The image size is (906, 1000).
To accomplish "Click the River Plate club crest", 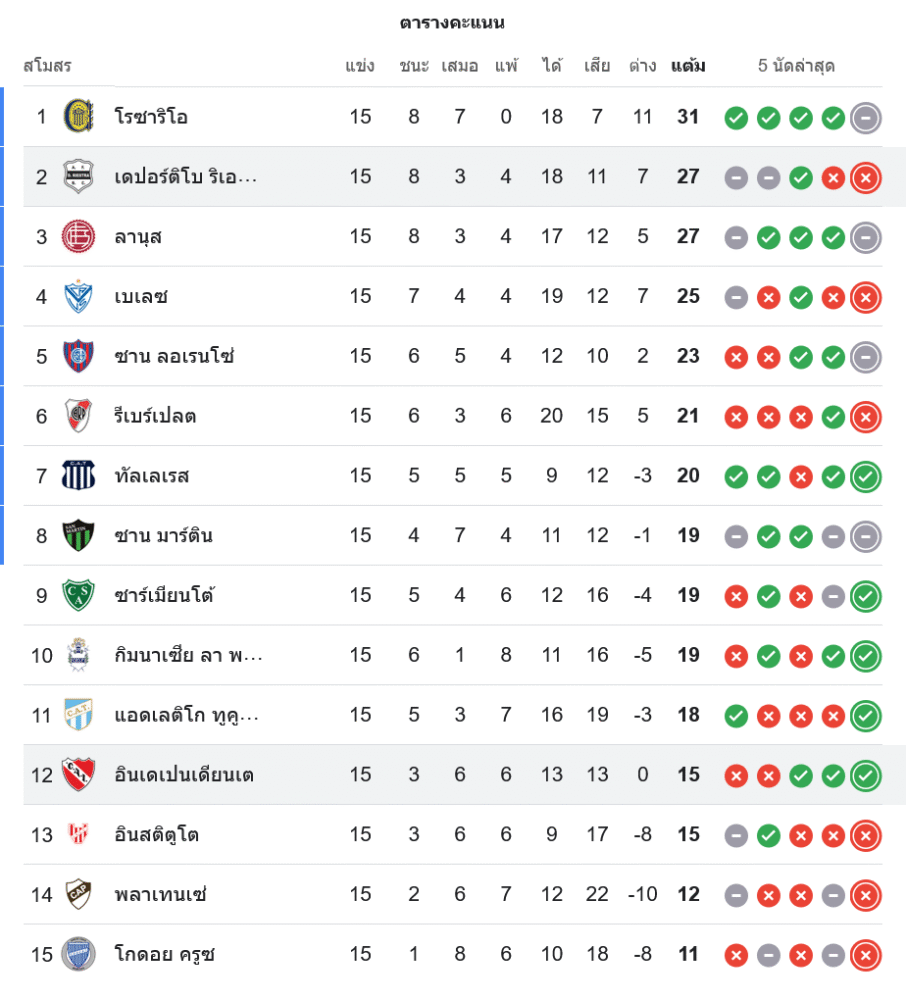I will [x=78, y=416].
